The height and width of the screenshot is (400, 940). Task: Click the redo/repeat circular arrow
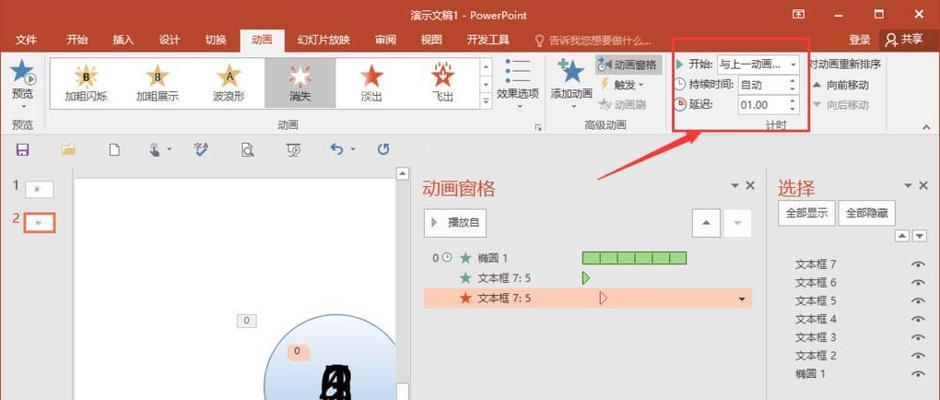coord(384,149)
